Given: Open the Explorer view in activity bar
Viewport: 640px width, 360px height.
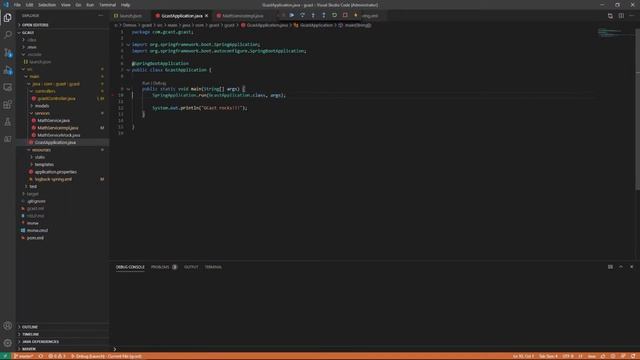Looking at the screenshot, I should click(x=8, y=18).
